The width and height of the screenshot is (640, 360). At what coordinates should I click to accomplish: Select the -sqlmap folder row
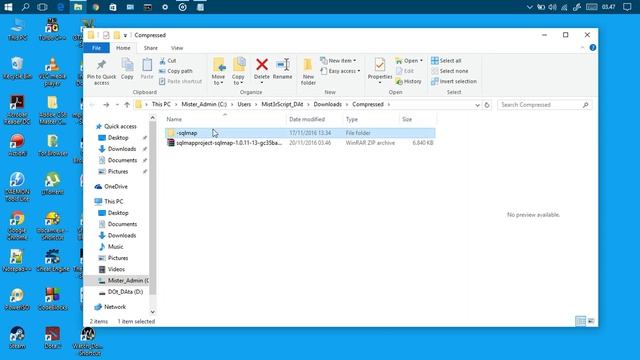coord(300,133)
